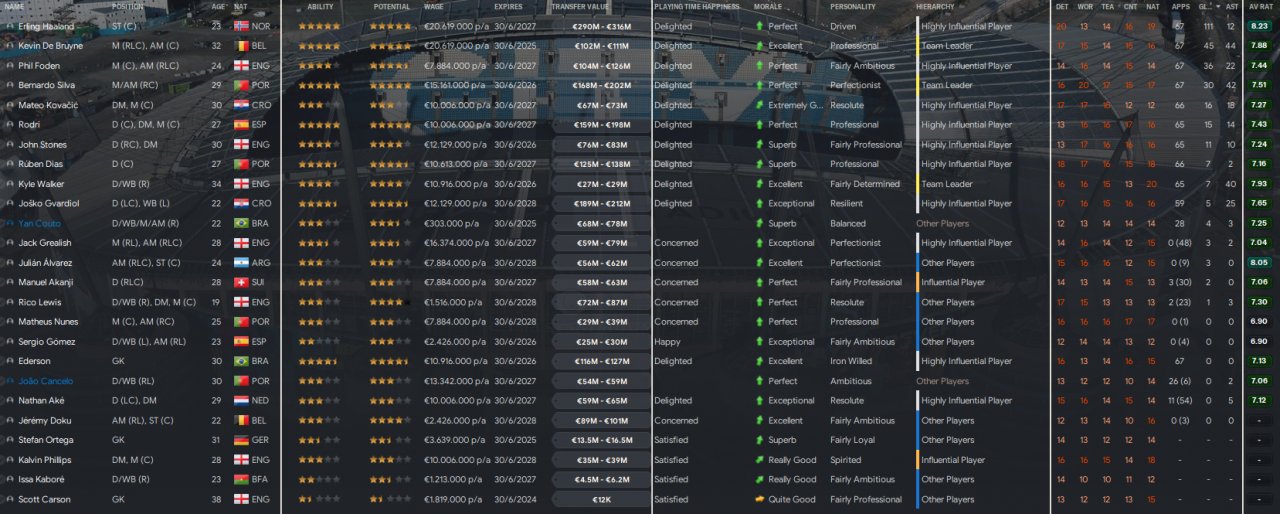Sort by the AV RAT column header
This screenshot has width=1280, height=514.
(x=1259, y=6)
